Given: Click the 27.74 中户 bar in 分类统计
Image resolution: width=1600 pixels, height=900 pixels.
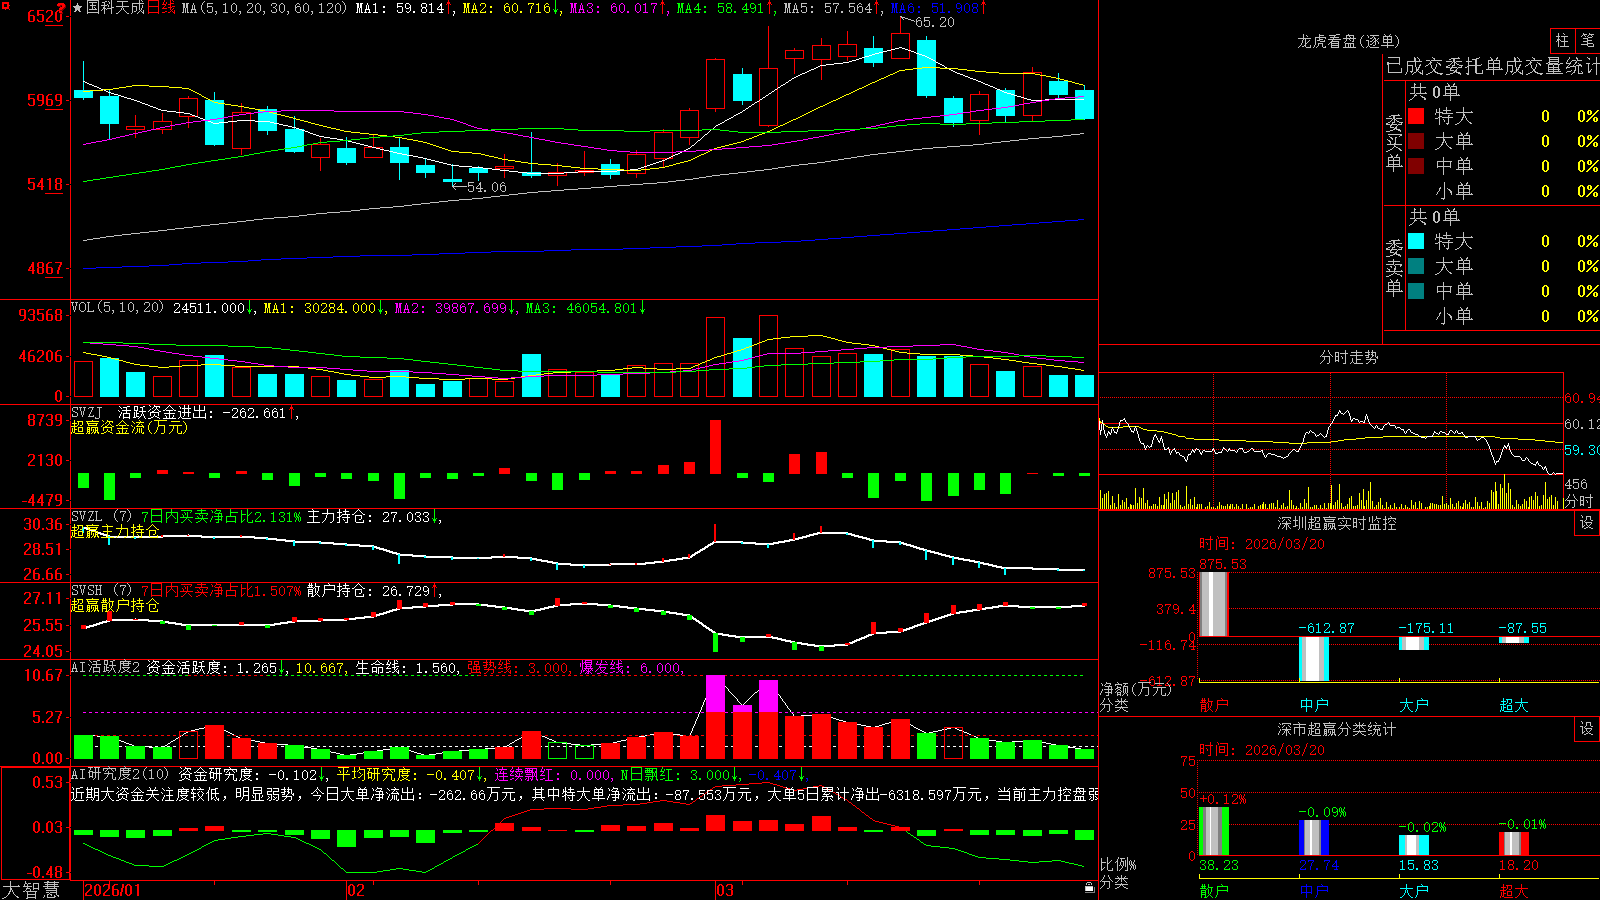Looking at the screenshot, I should [1314, 838].
